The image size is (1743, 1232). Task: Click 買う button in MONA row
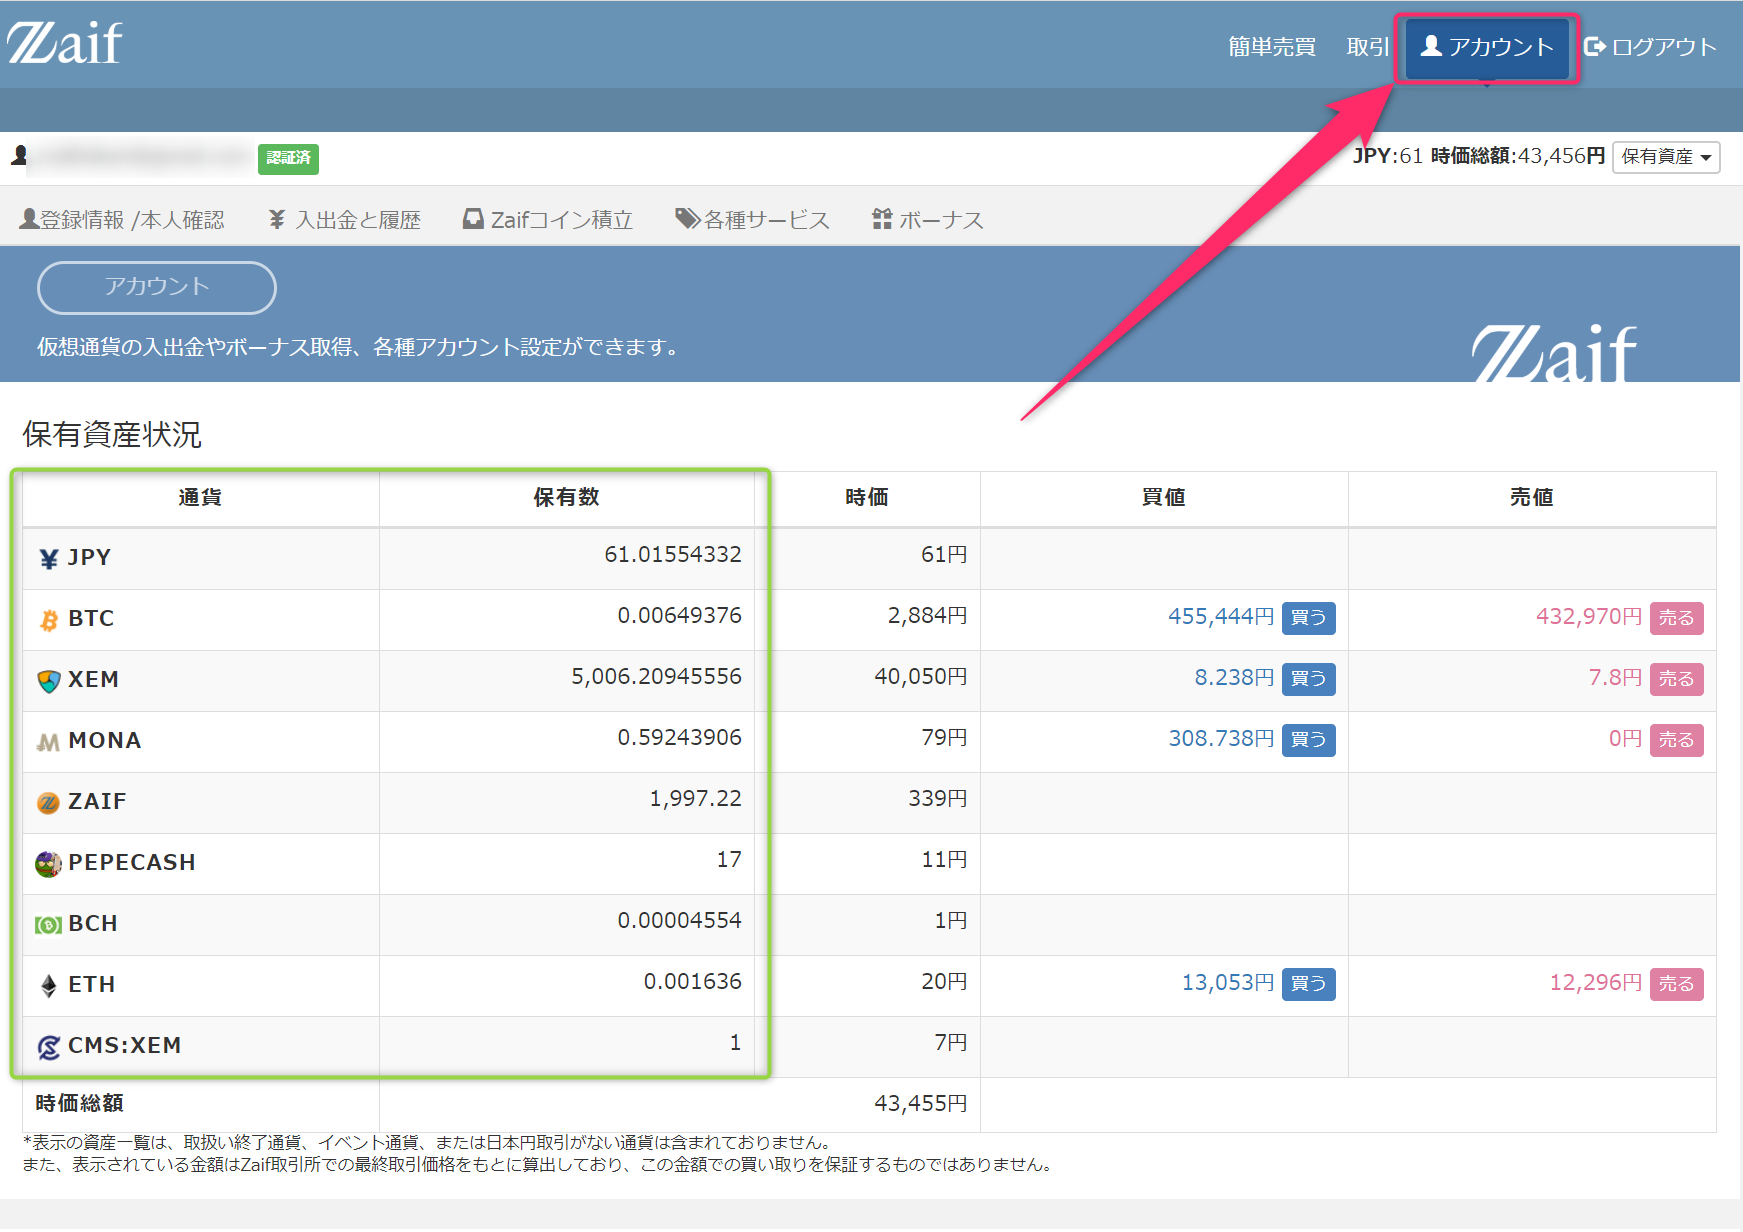pos(1308,740)
